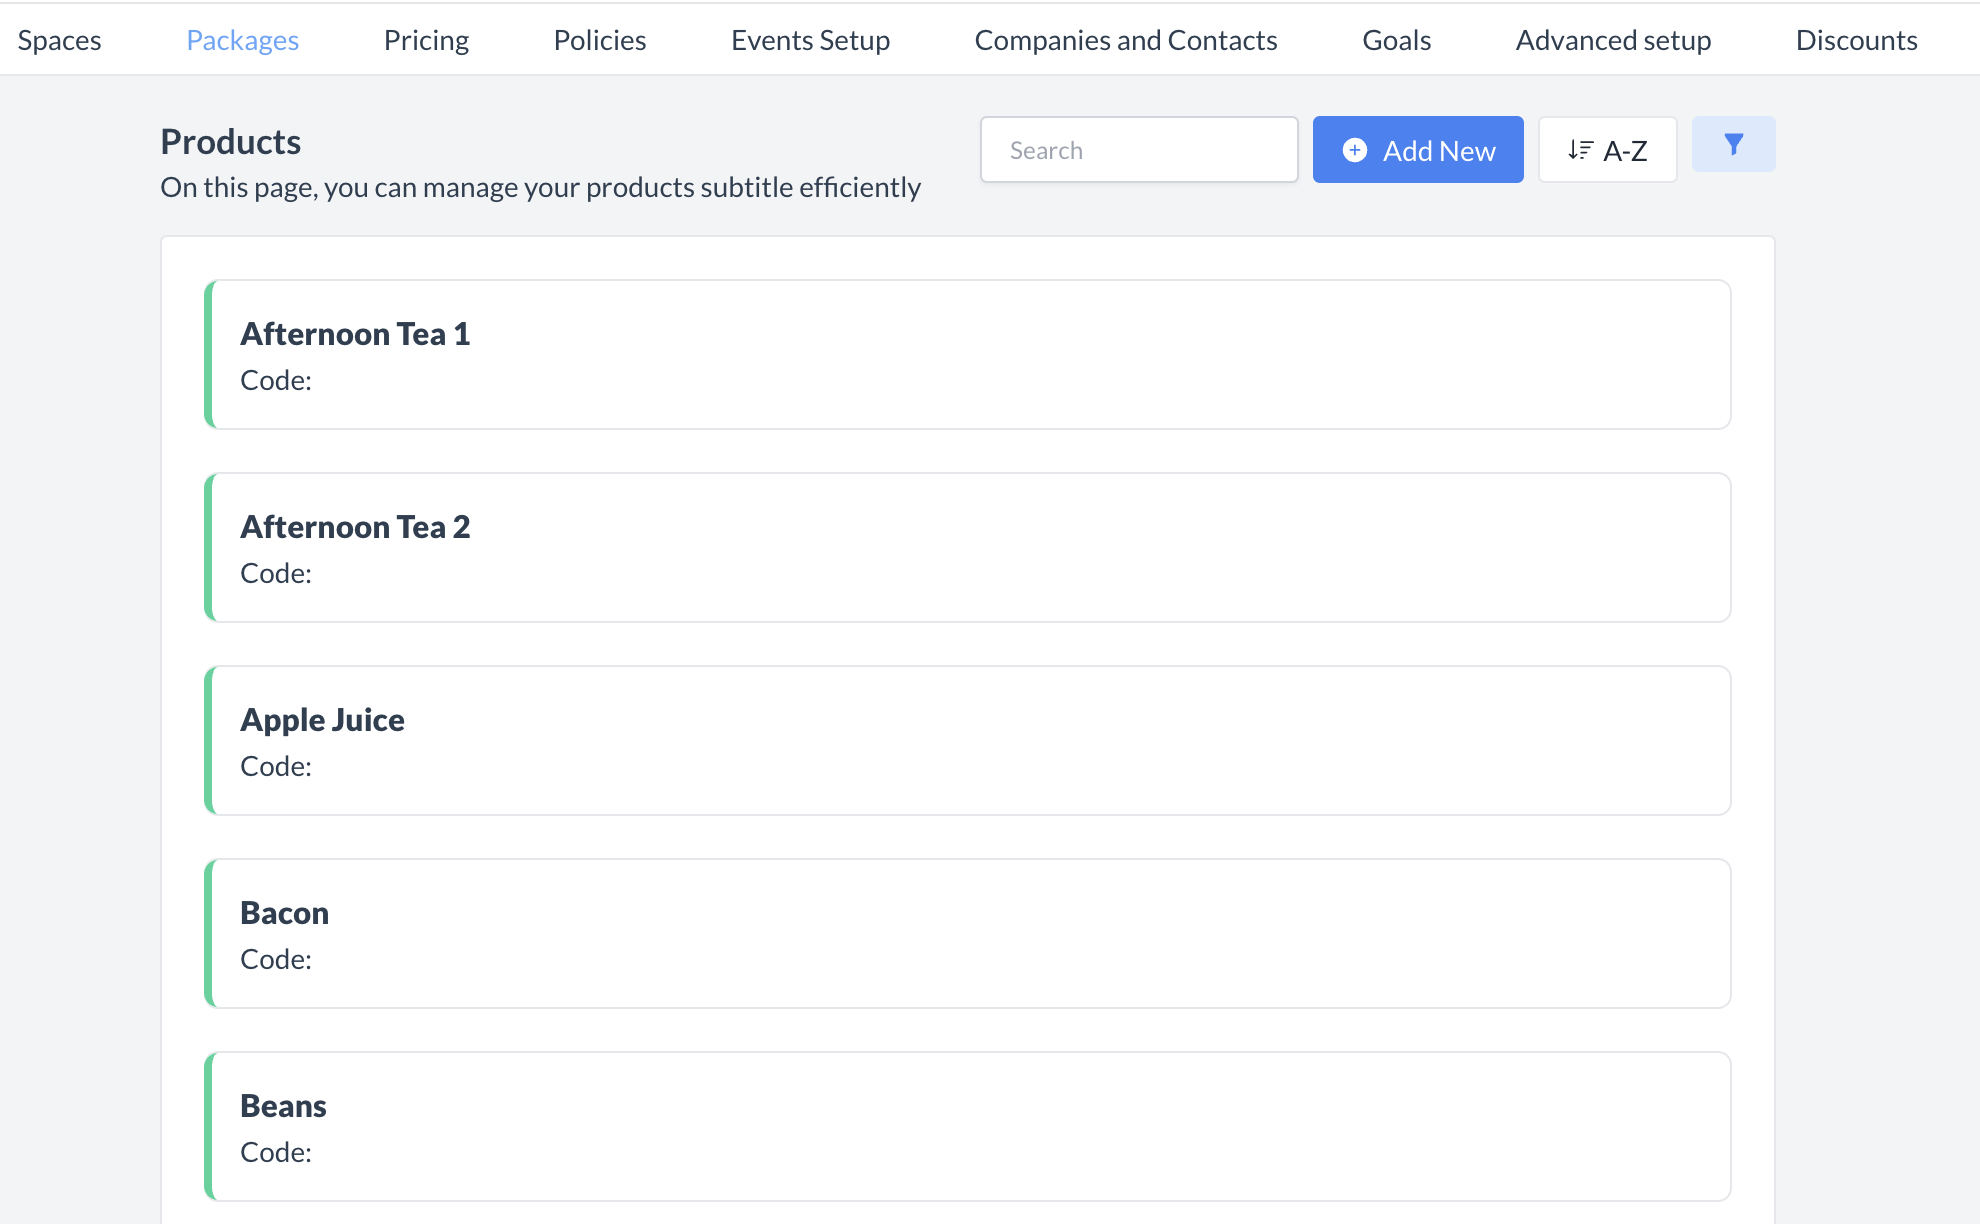
Task: Navigate to Companies and Contacts
Action: click(x=1126, y=40)
